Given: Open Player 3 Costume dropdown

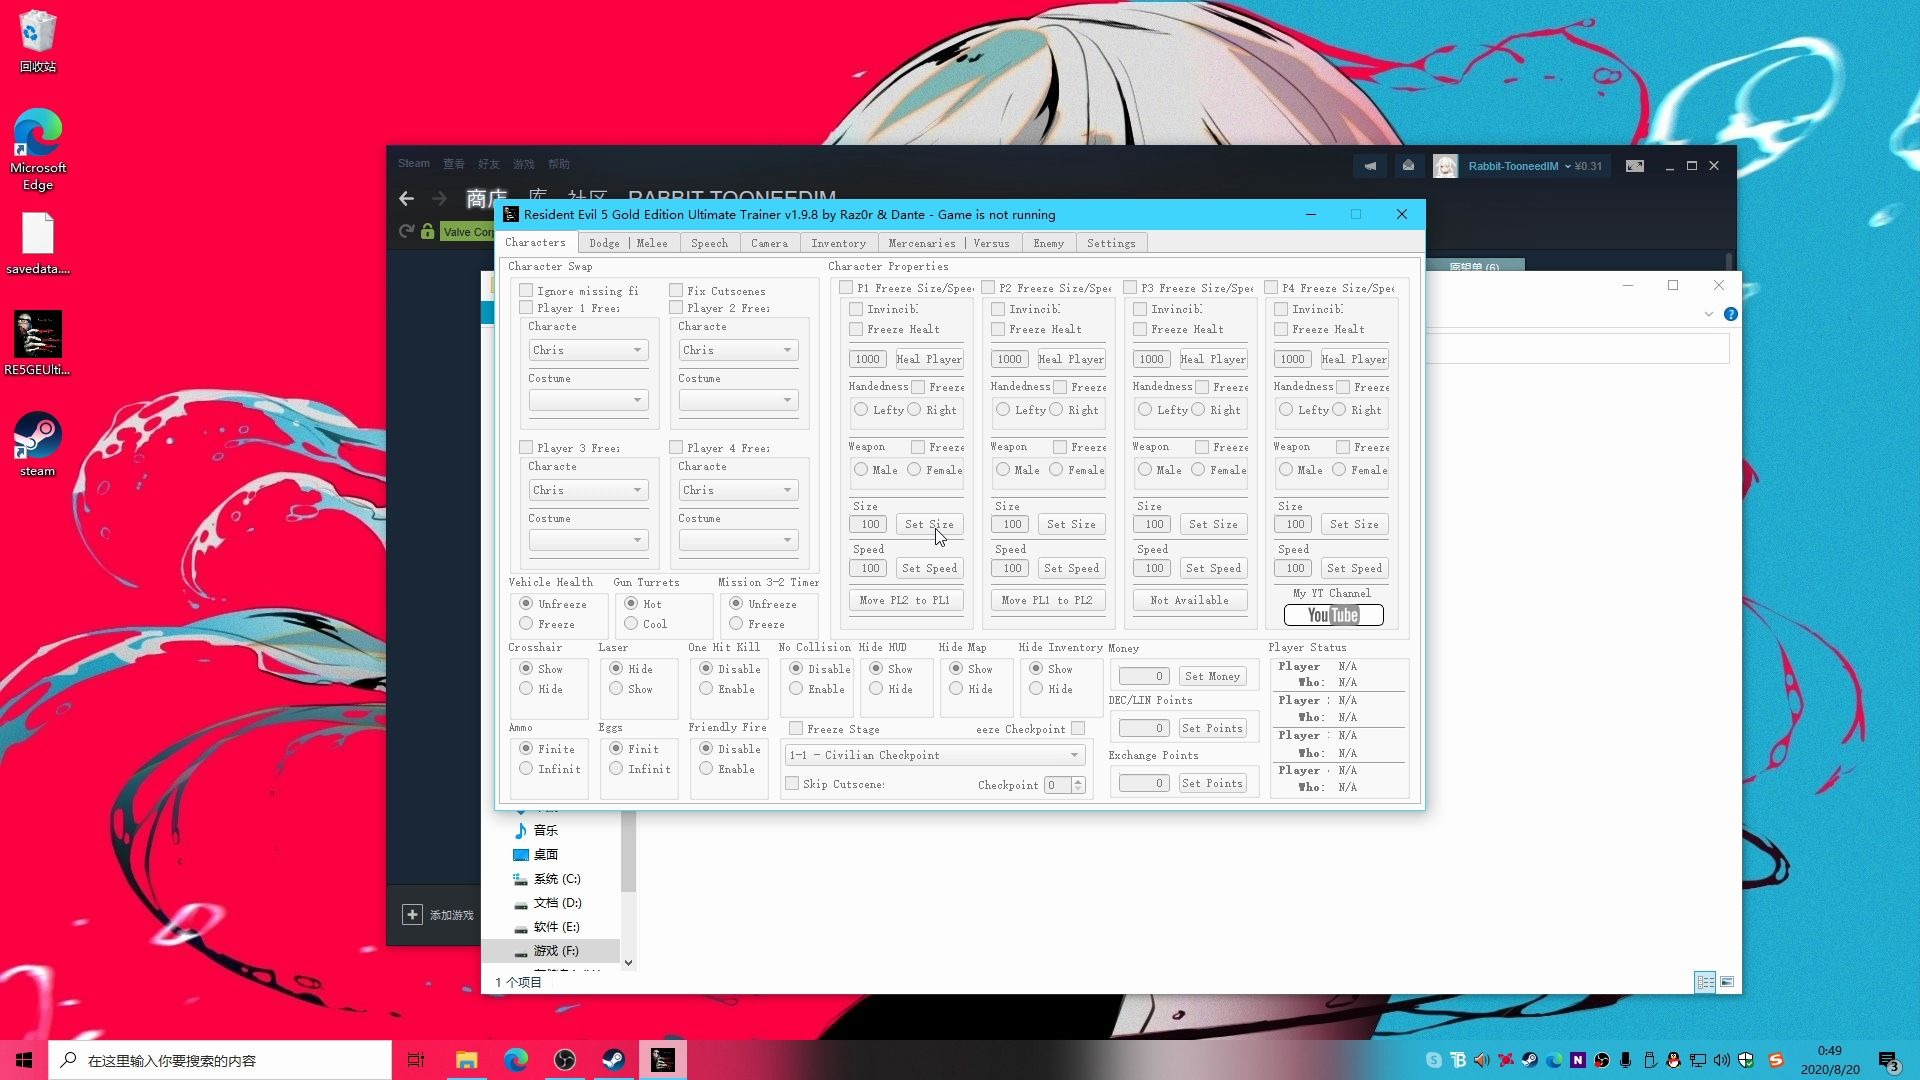Looking at the screenshot, I should pyautogui.click(x=588, y=540).
